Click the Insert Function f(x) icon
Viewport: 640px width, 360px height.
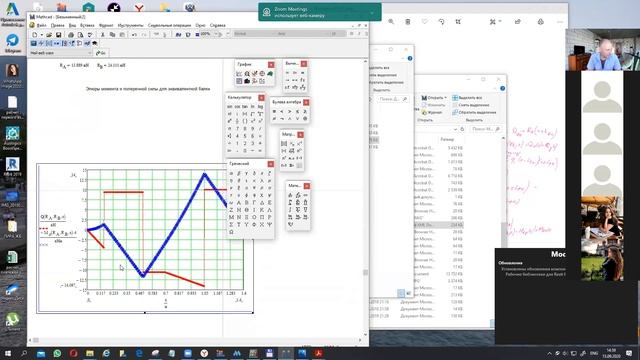click(178, 35)
